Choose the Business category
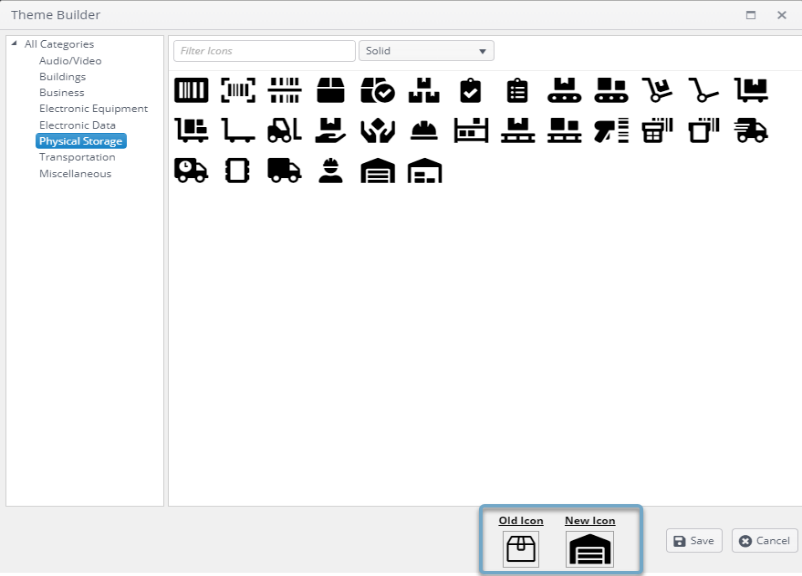The width and height of the screenshot is (802, 576). point(61,93)
